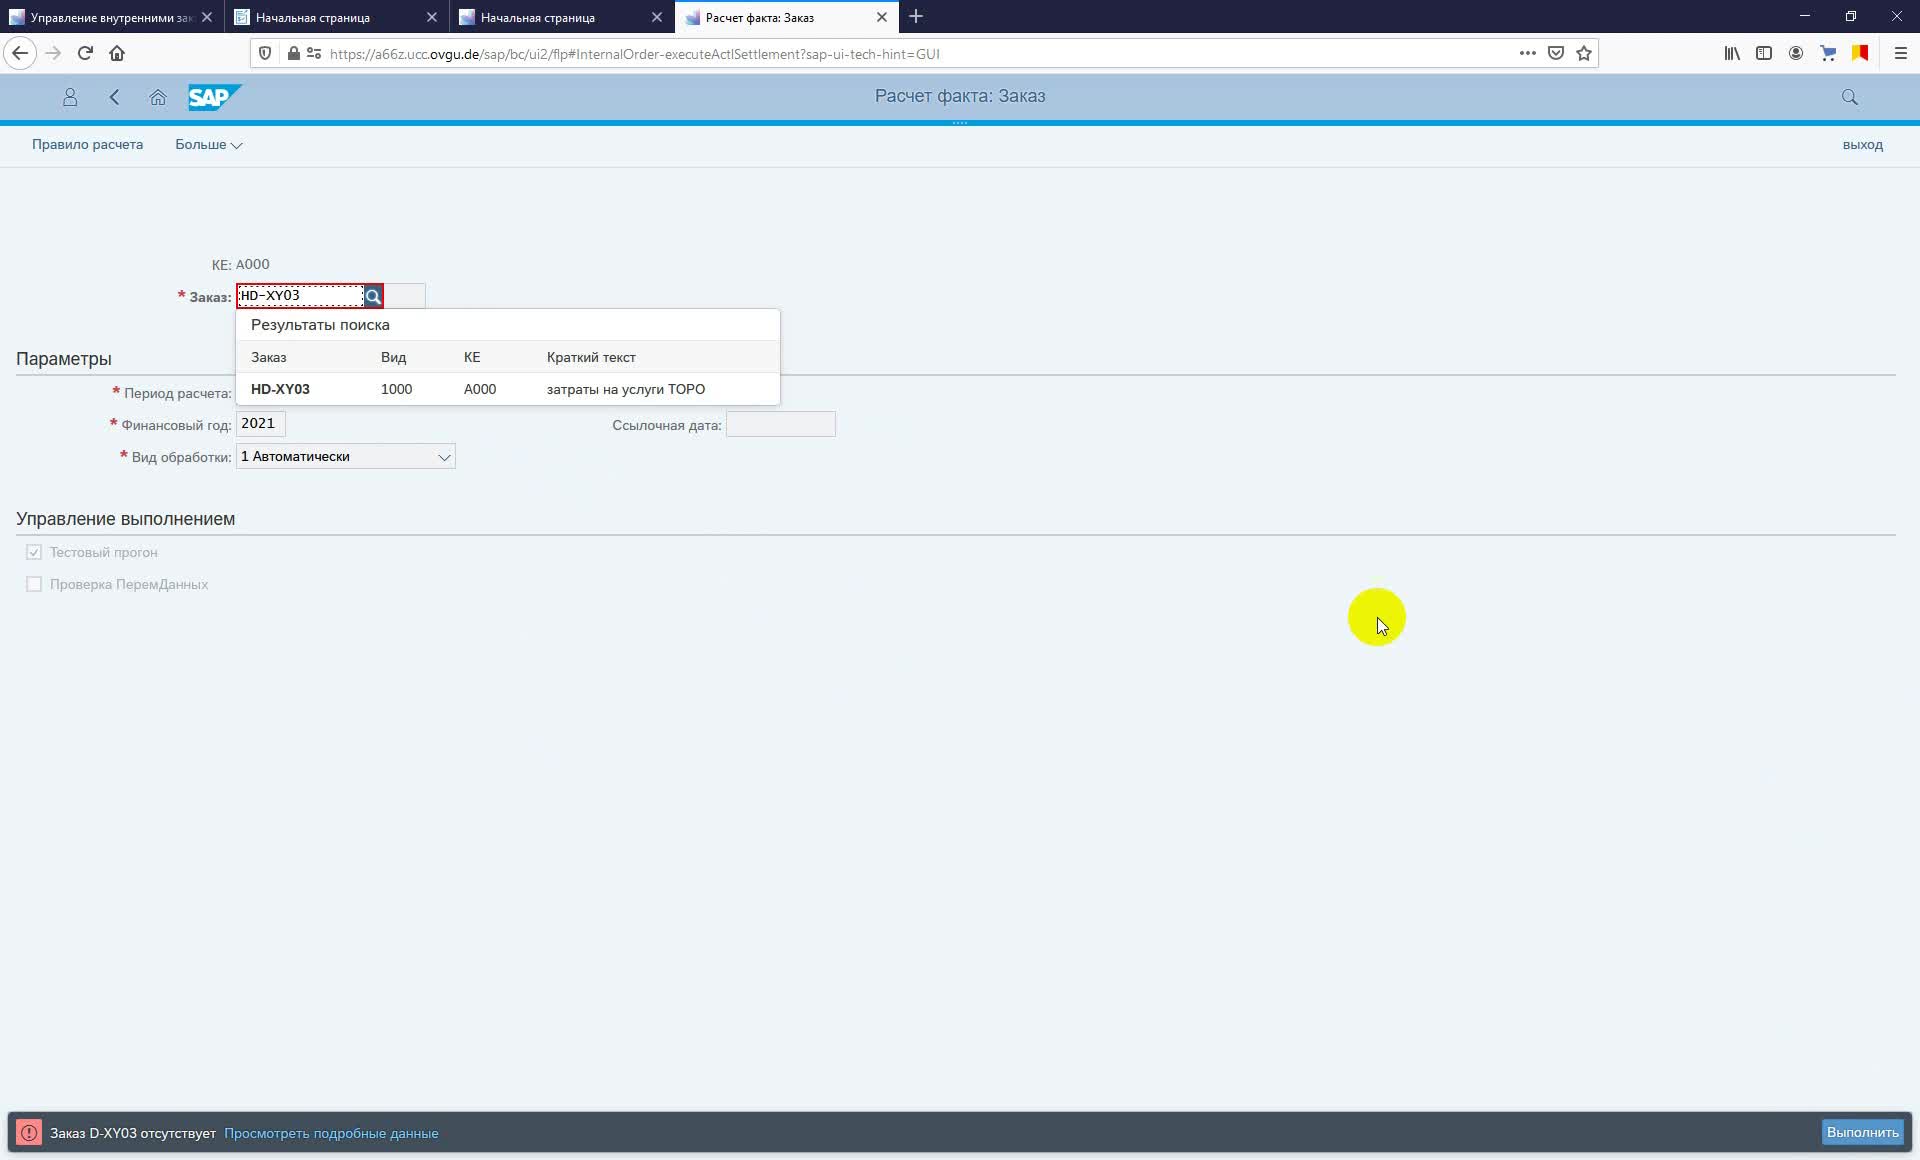1920x1160 pixels.
Task: Click the red error icon in status bar
Action: (x=29, y=1133)
